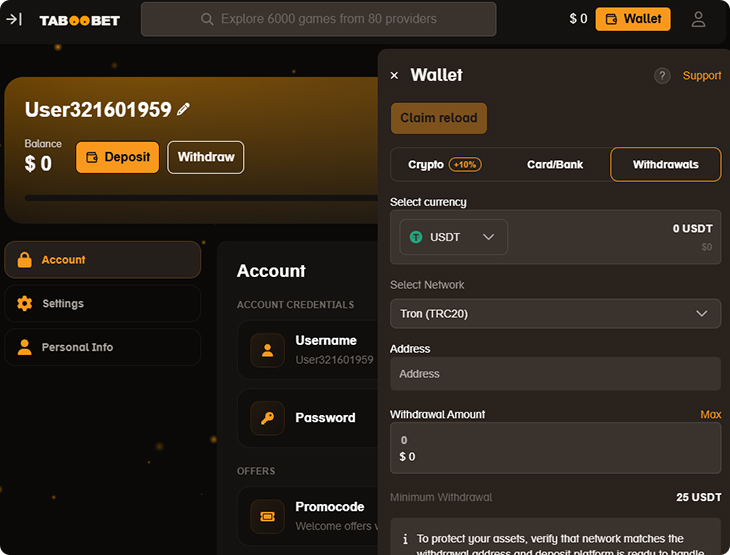Click the Username card icon
Viewport: 730px width, 555px height.
pyautogui.click(x=267, y=350)
